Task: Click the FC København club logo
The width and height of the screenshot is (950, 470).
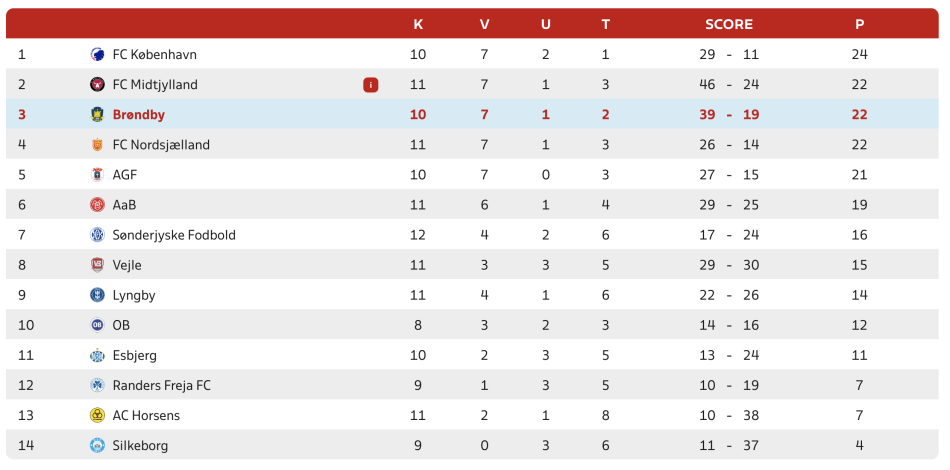Action: [98, 55]
